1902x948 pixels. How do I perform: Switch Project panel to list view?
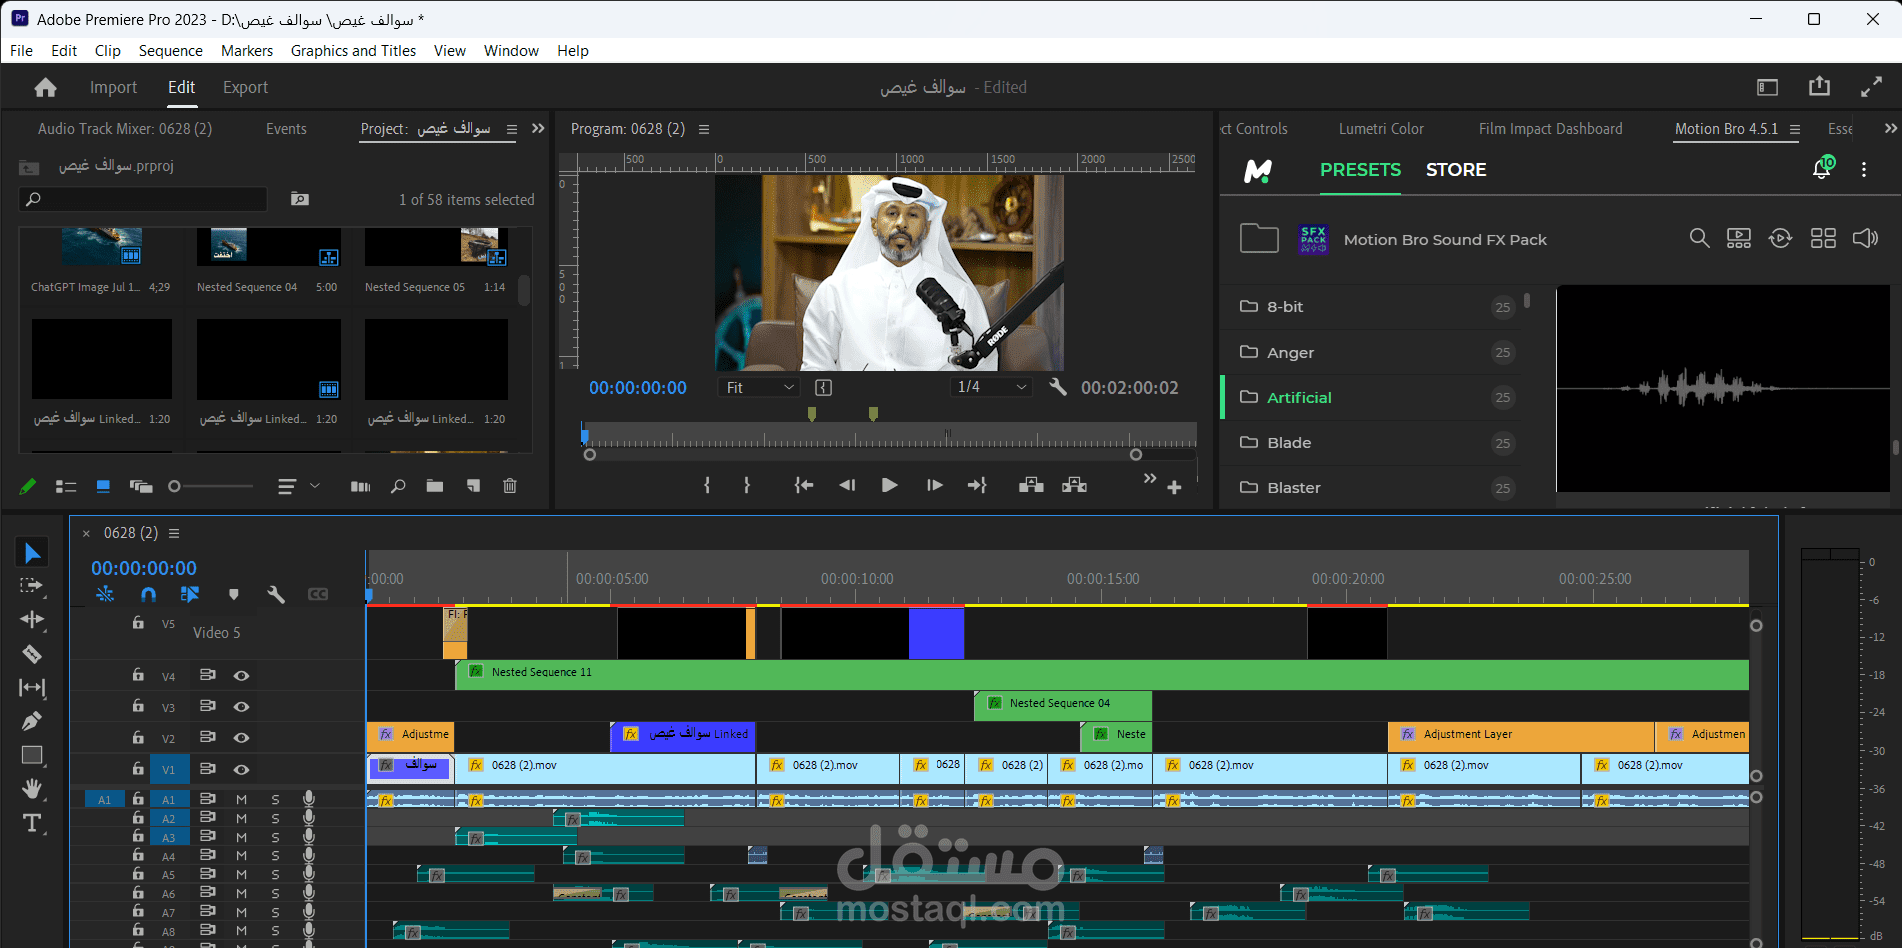tap(66, 487)
